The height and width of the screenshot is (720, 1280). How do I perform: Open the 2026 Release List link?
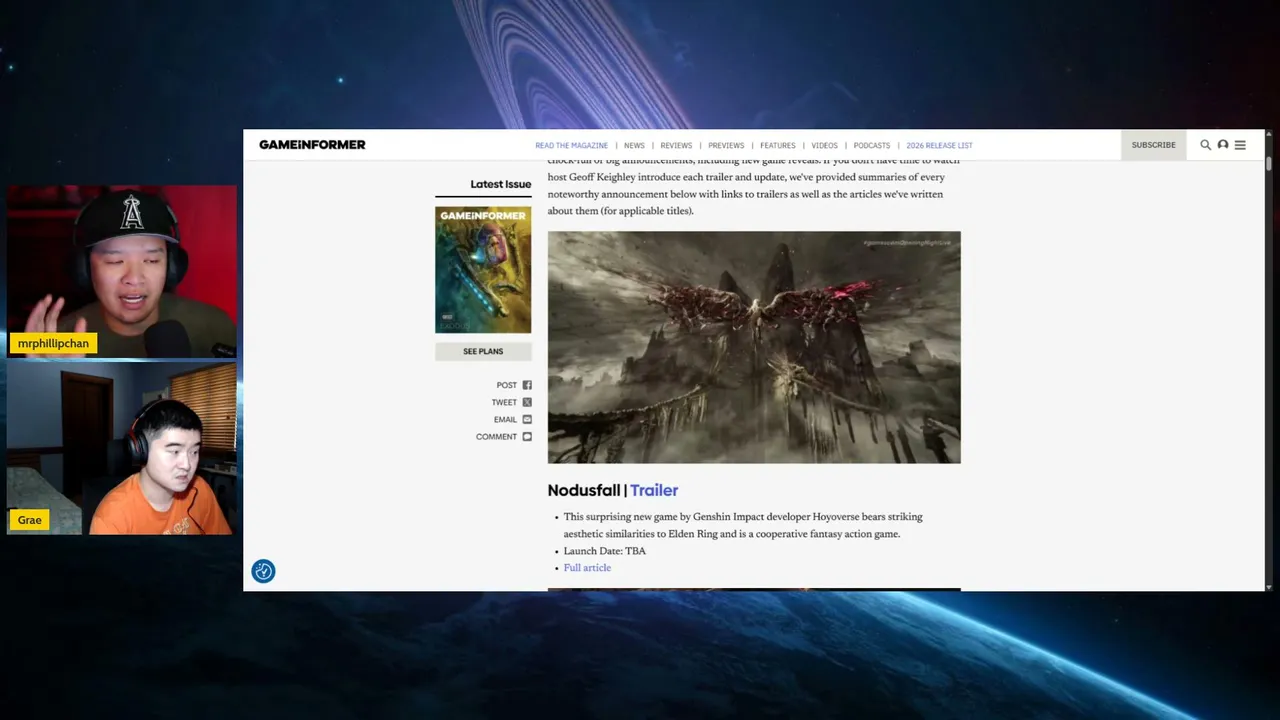[x=939, y=146]
